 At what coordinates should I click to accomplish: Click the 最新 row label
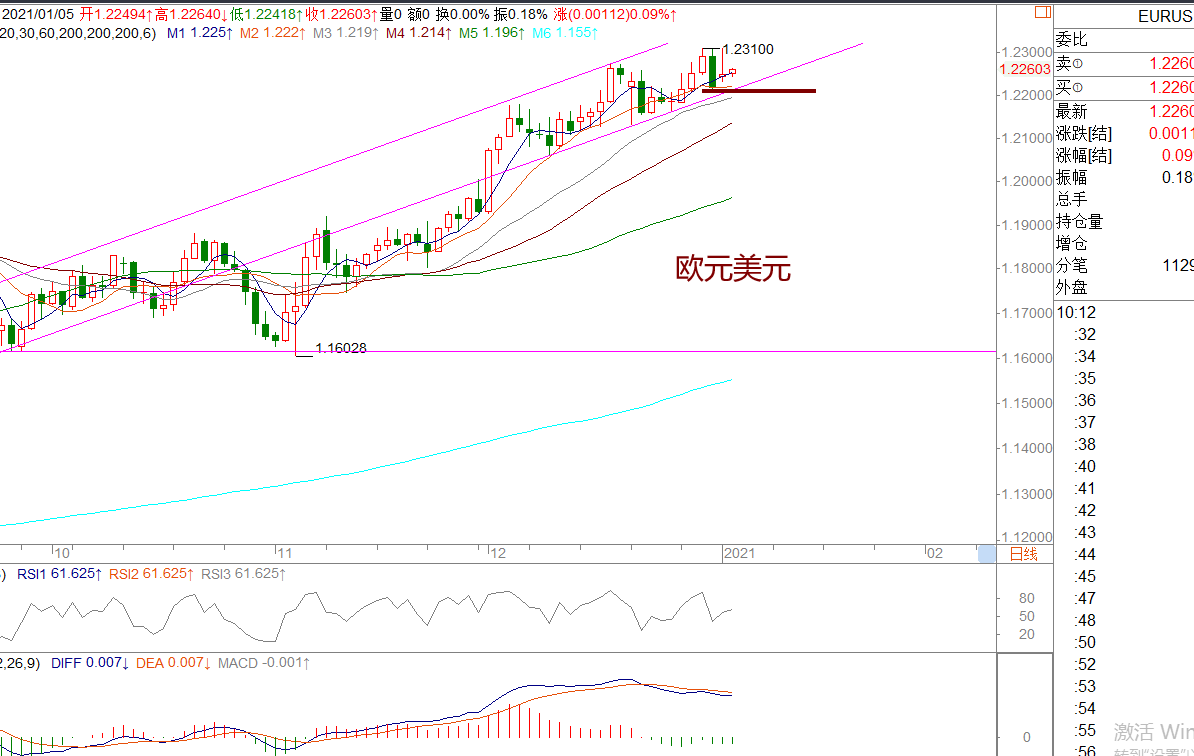tap(1071, 111)
